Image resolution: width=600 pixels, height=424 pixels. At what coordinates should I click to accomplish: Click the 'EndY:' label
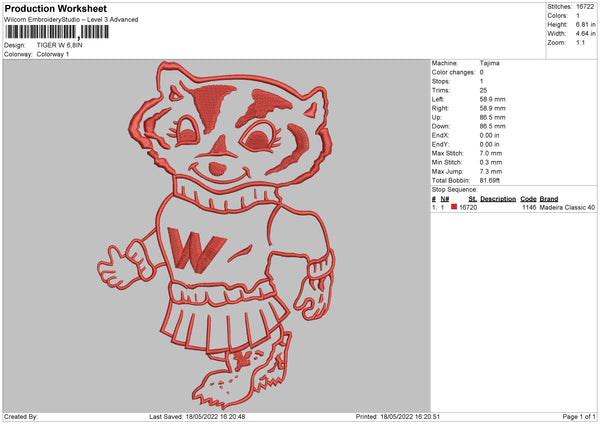point(440,144)
